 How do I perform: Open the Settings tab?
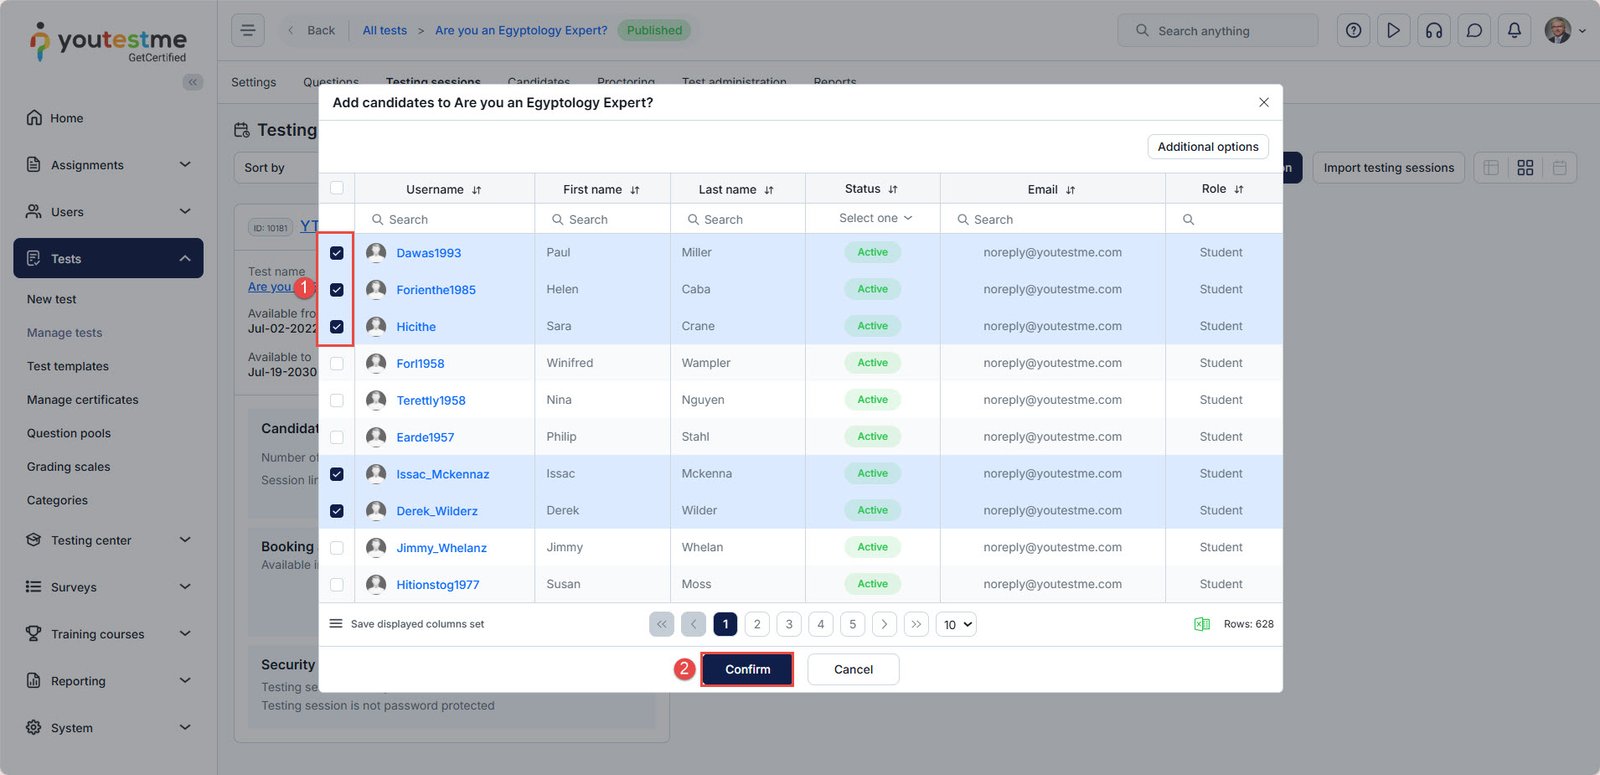253,82
